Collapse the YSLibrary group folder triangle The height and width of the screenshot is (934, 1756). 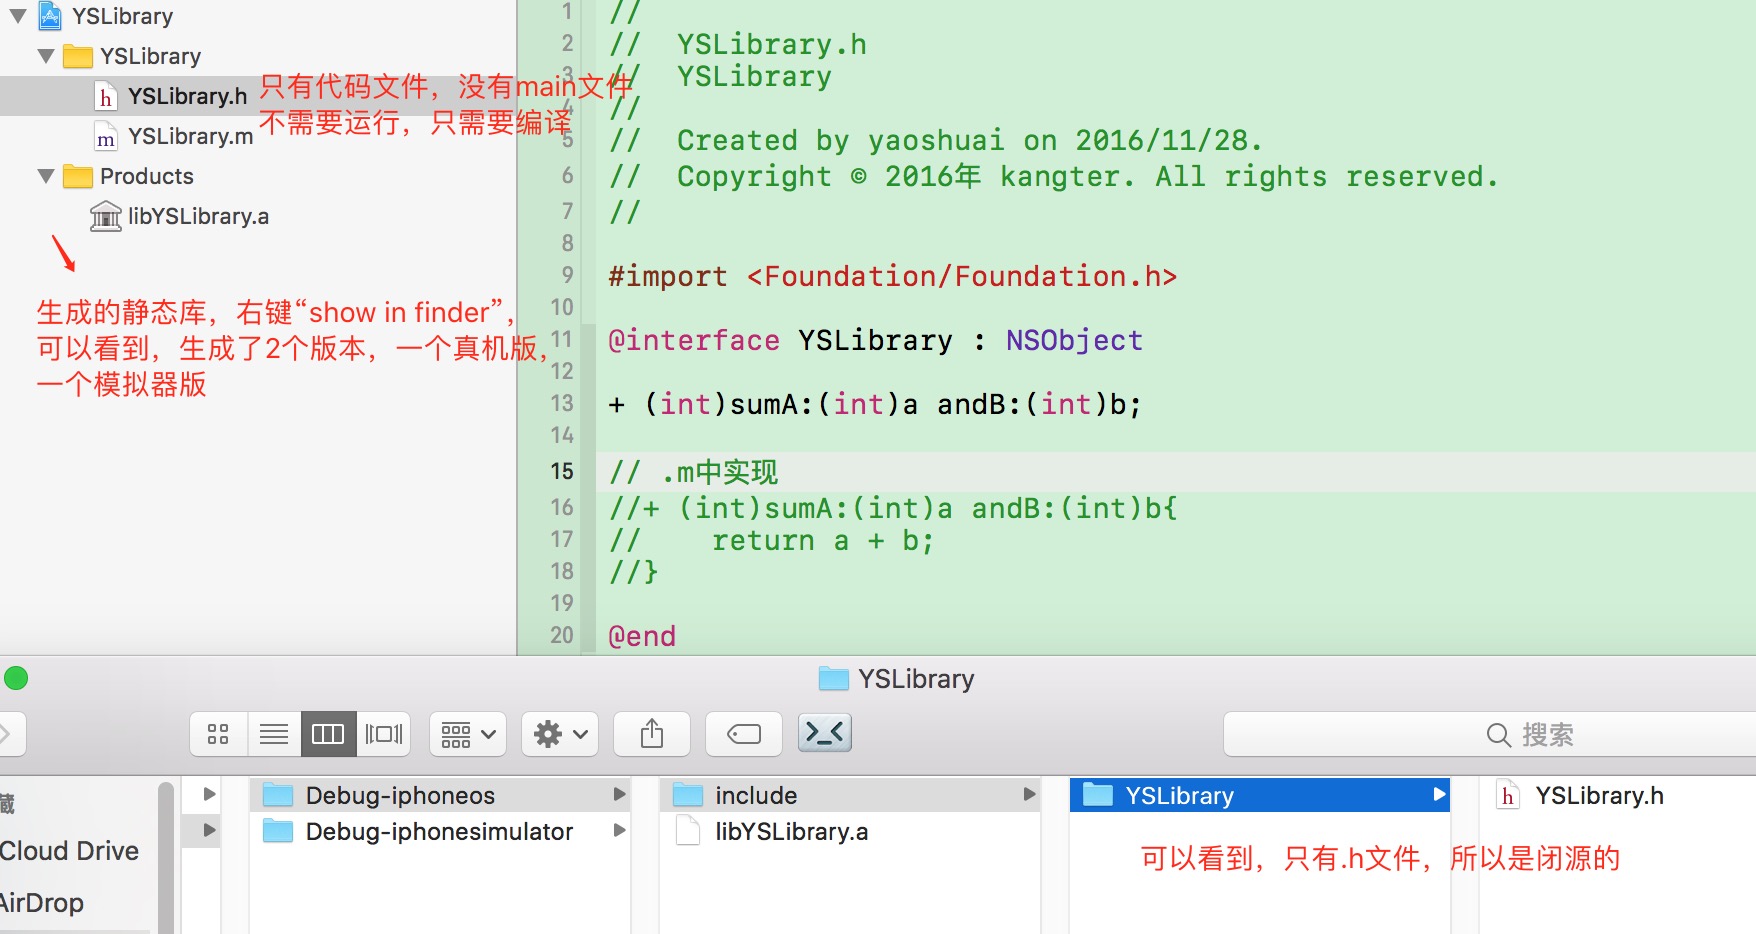click(x=46, y=56)
